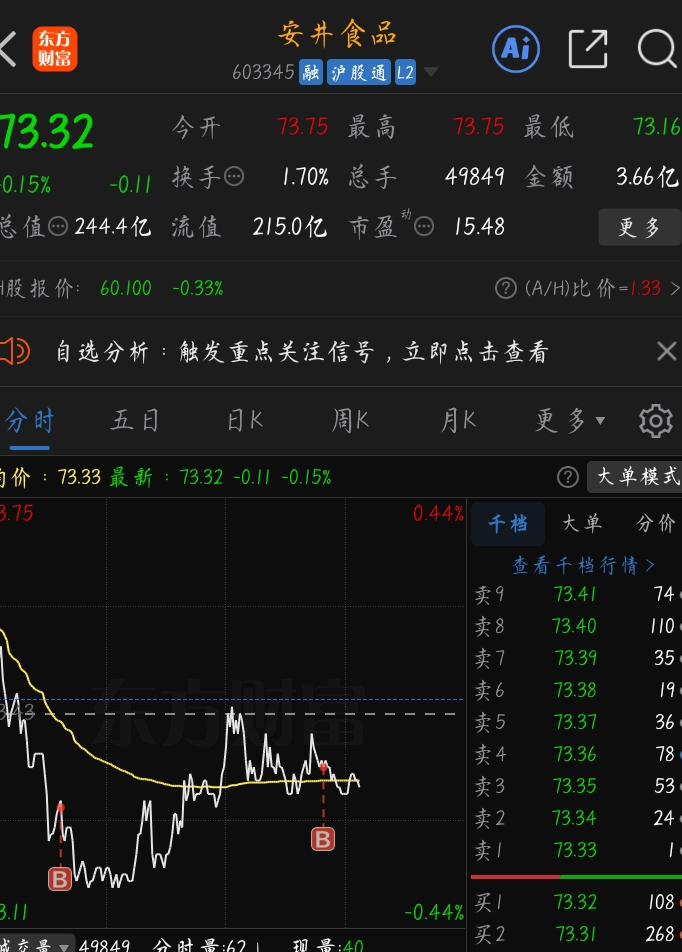Open chart settings gear icon

tap(656, 421)
